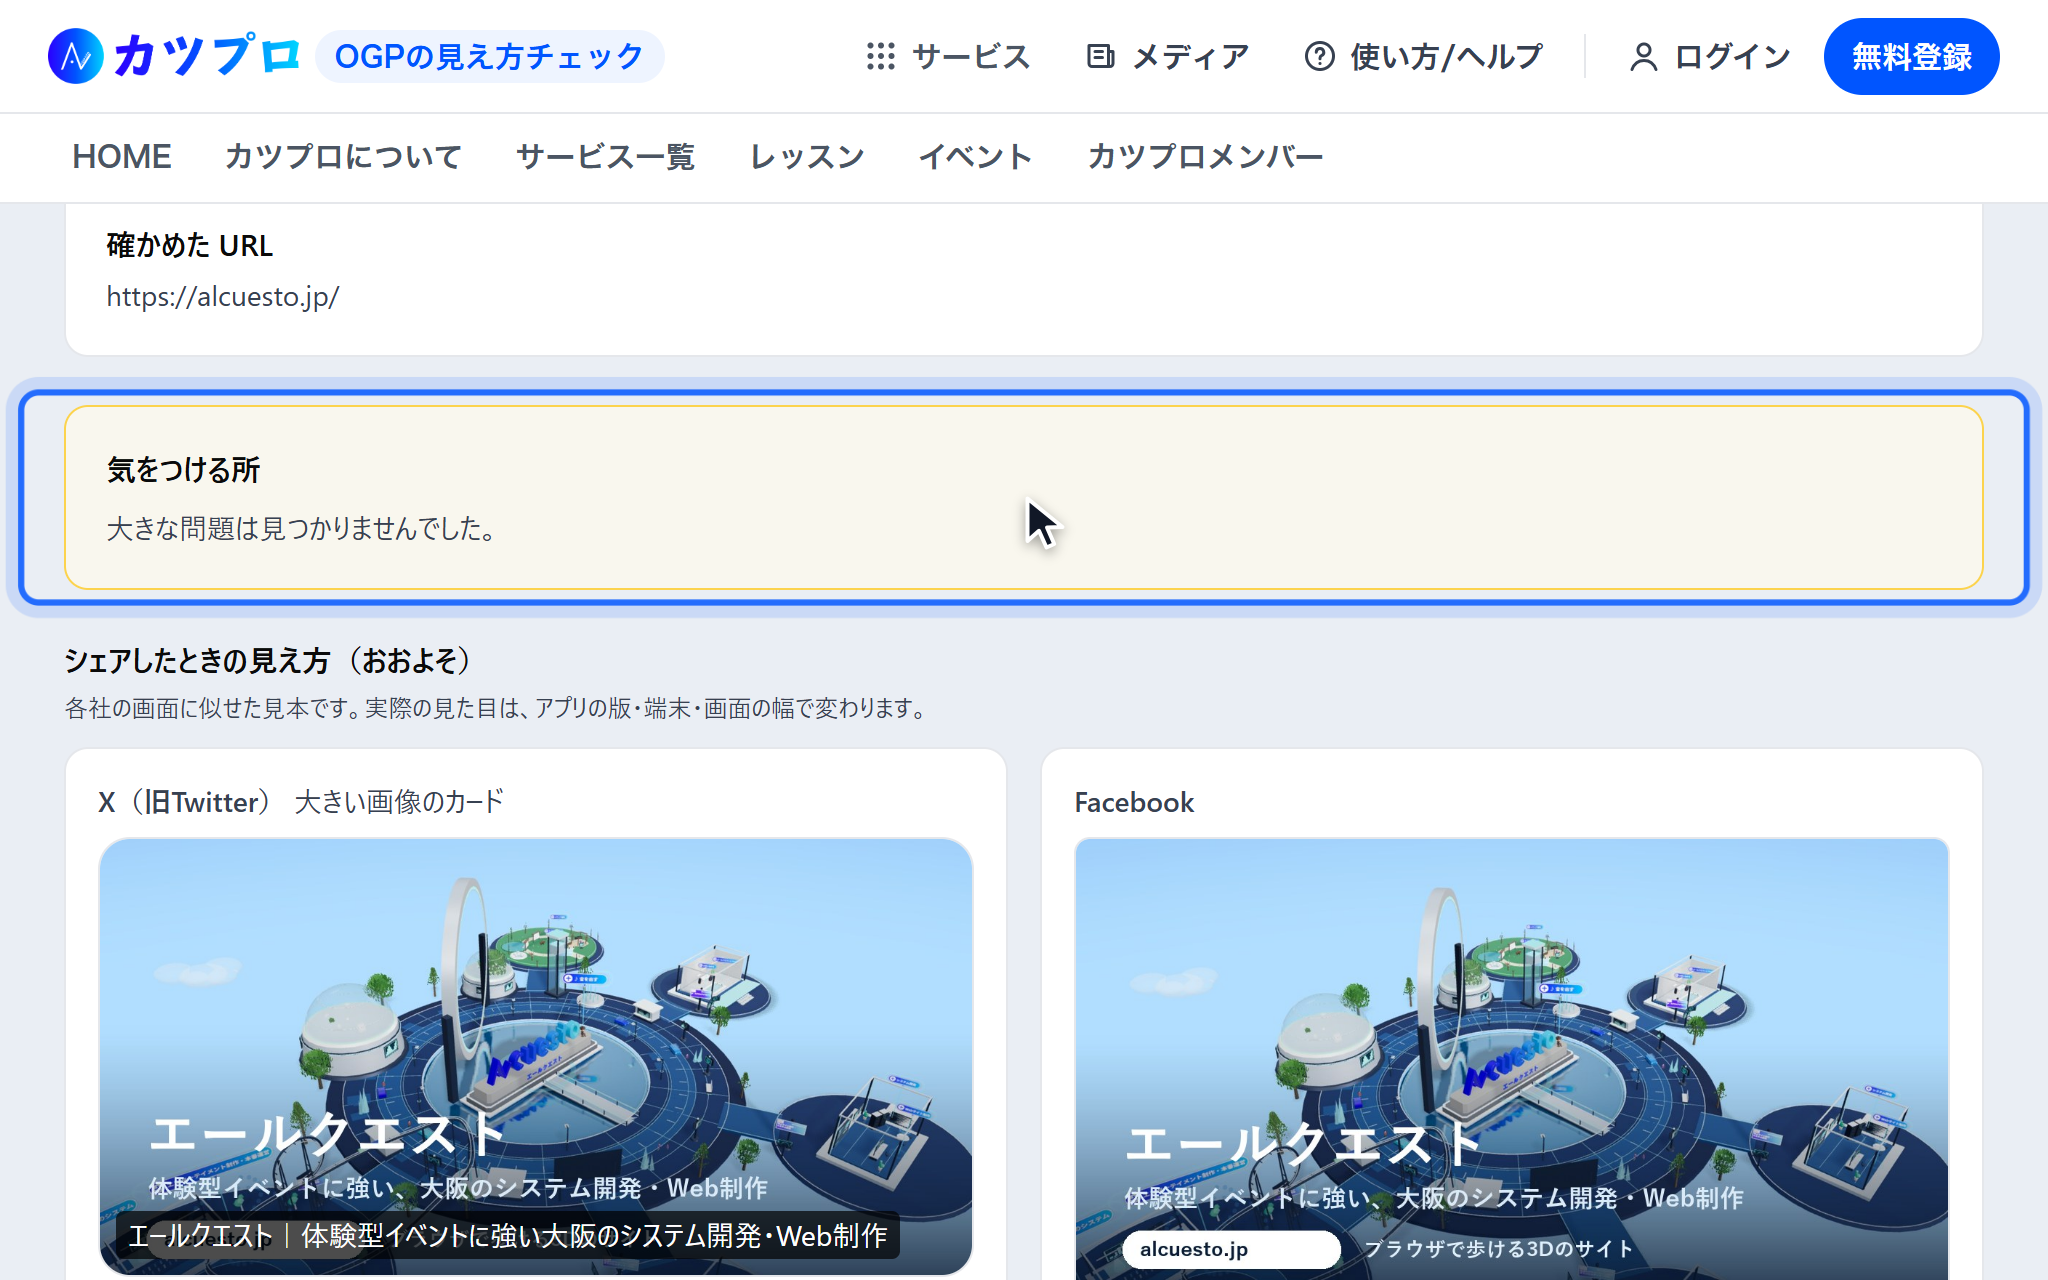Screen dimensions: 2048x1280
Task: Click the 無料登録 button
Action: point(1911,57)
